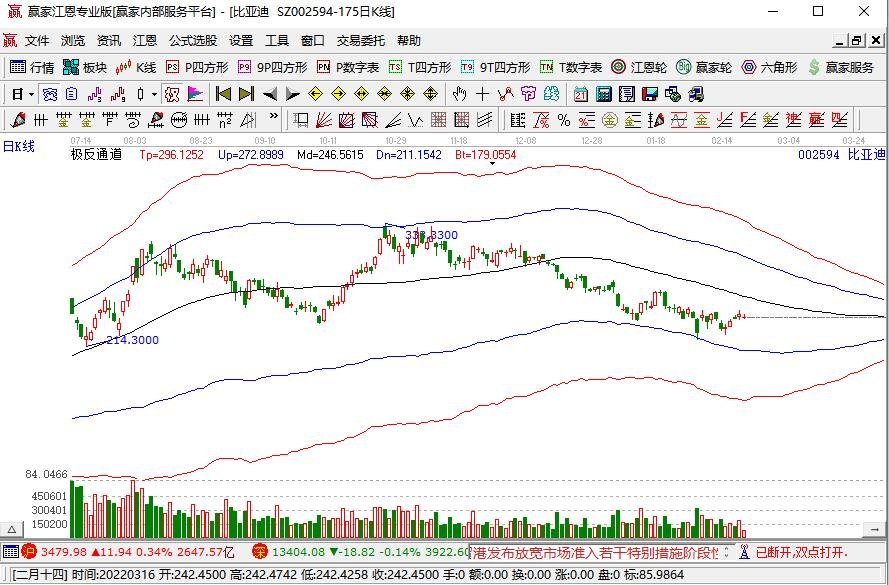Select the crosshair cursor tool

[482, 94]
